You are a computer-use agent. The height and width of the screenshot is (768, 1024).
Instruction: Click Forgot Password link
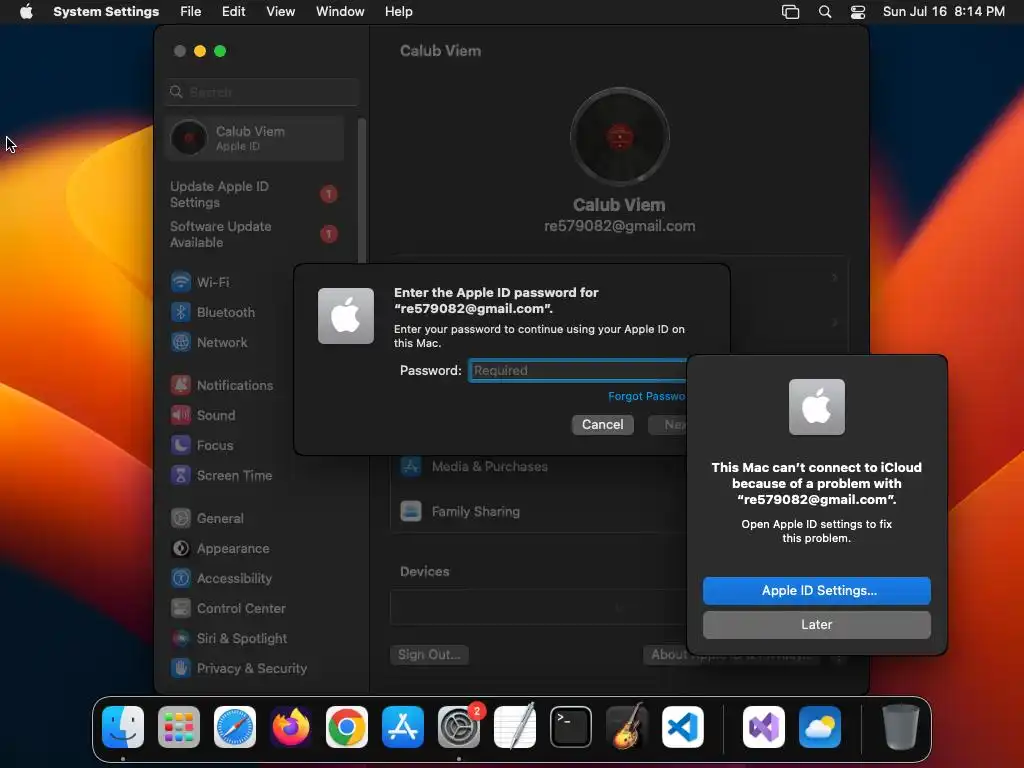tap(647, 396)
